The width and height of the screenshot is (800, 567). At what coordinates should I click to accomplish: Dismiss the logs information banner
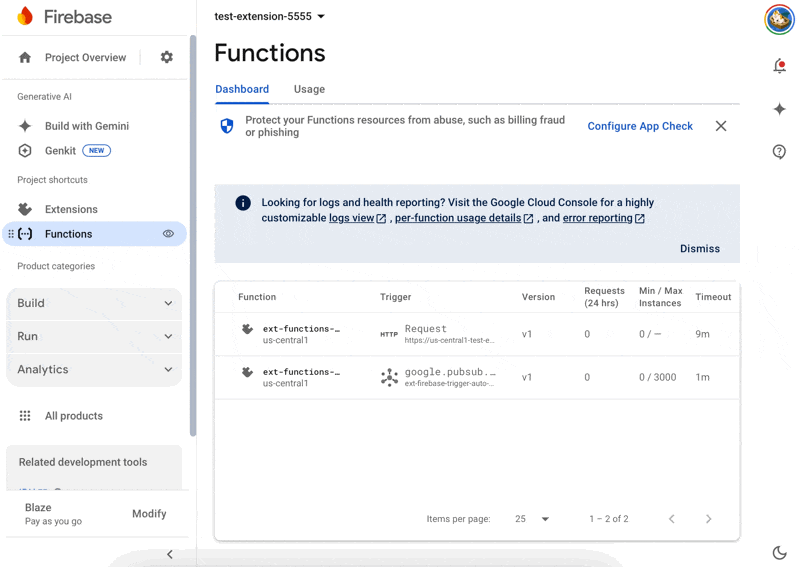click(x=699, y=249)
